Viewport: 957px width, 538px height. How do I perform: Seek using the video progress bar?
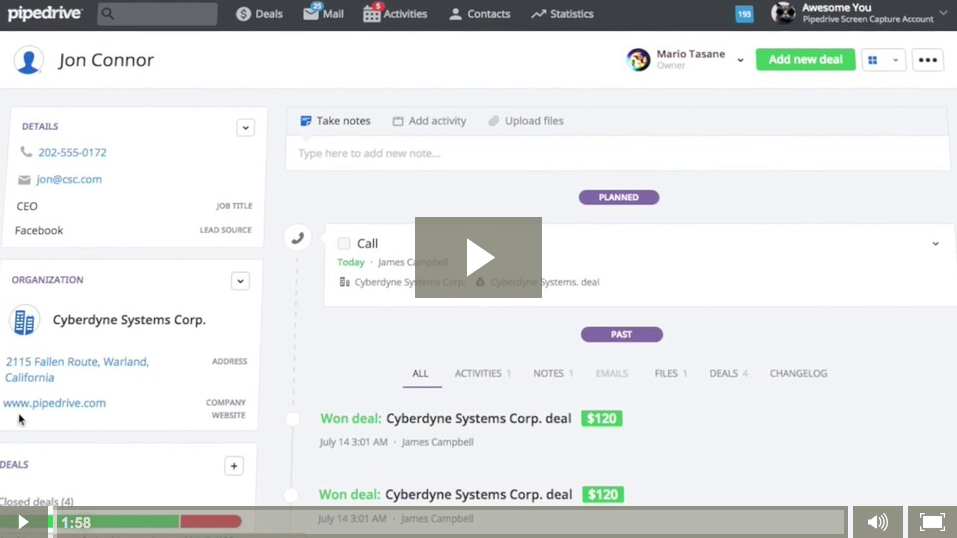[x=450, y=522]
